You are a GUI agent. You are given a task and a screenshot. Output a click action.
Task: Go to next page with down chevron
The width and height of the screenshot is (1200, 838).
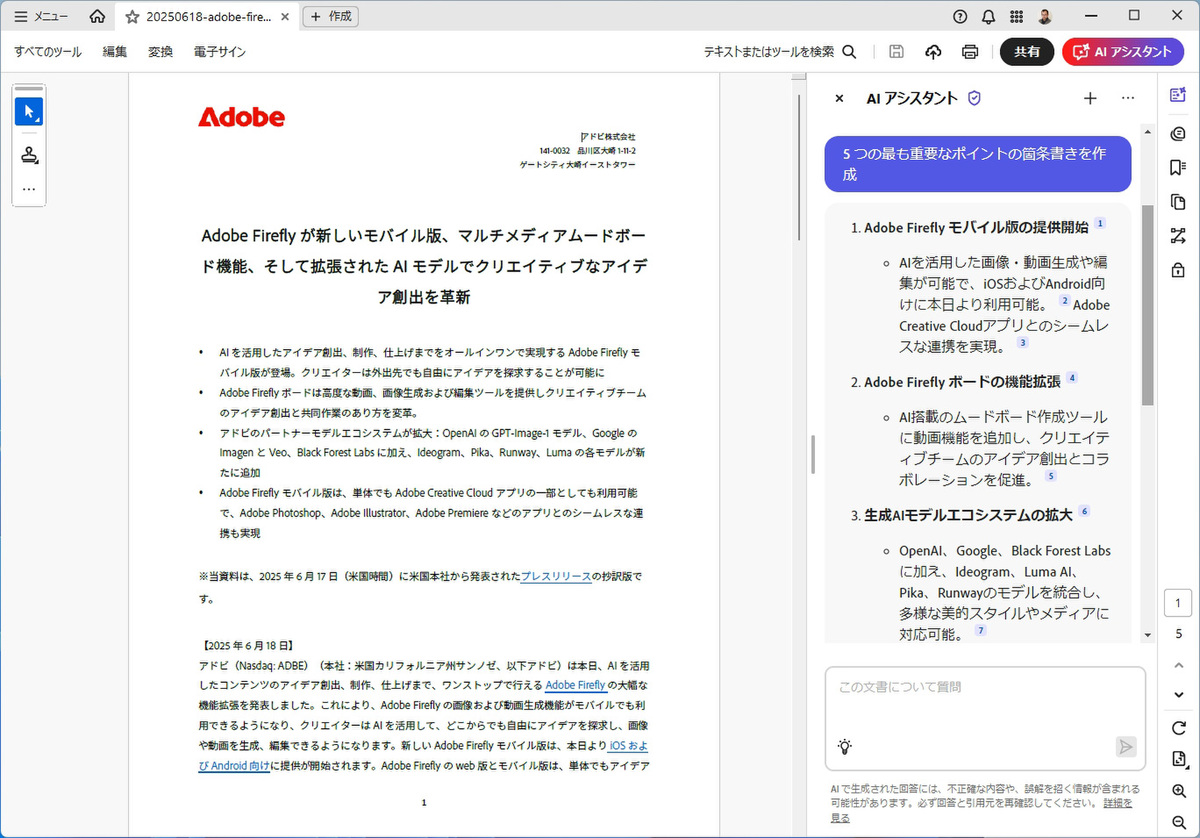[1178, 695]
